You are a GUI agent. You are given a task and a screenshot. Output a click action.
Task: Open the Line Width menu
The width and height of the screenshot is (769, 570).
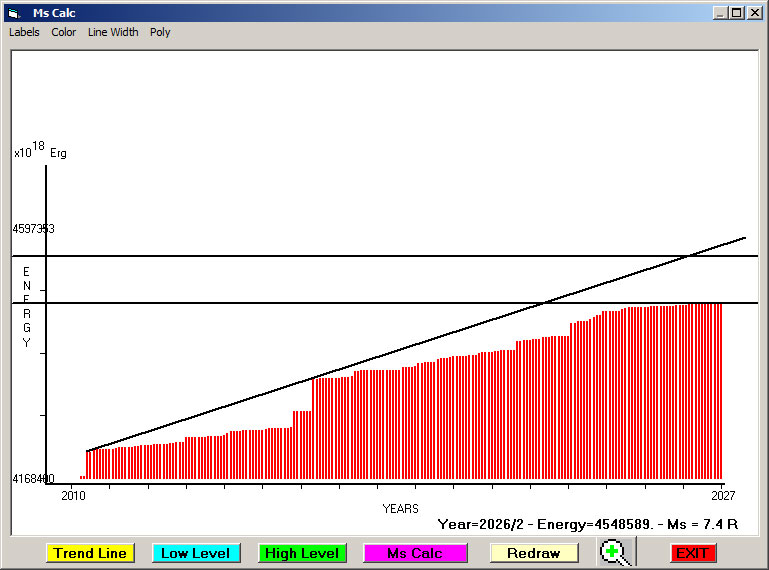(x=113, y=32)
